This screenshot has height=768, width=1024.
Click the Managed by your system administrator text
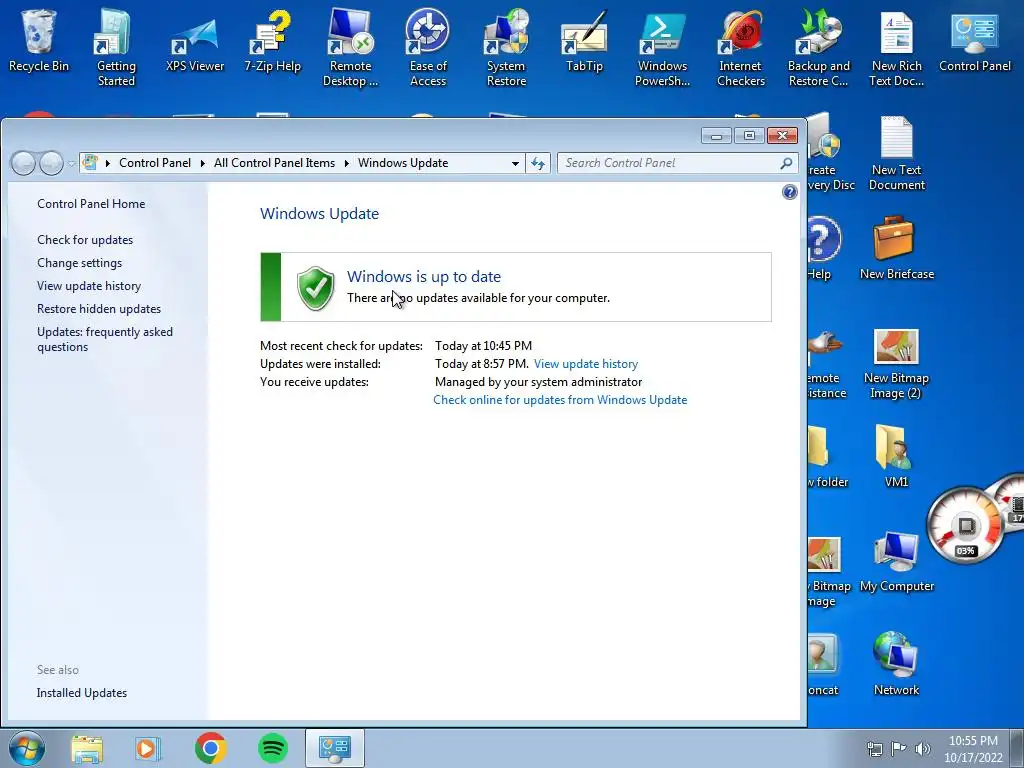[538, 382]
